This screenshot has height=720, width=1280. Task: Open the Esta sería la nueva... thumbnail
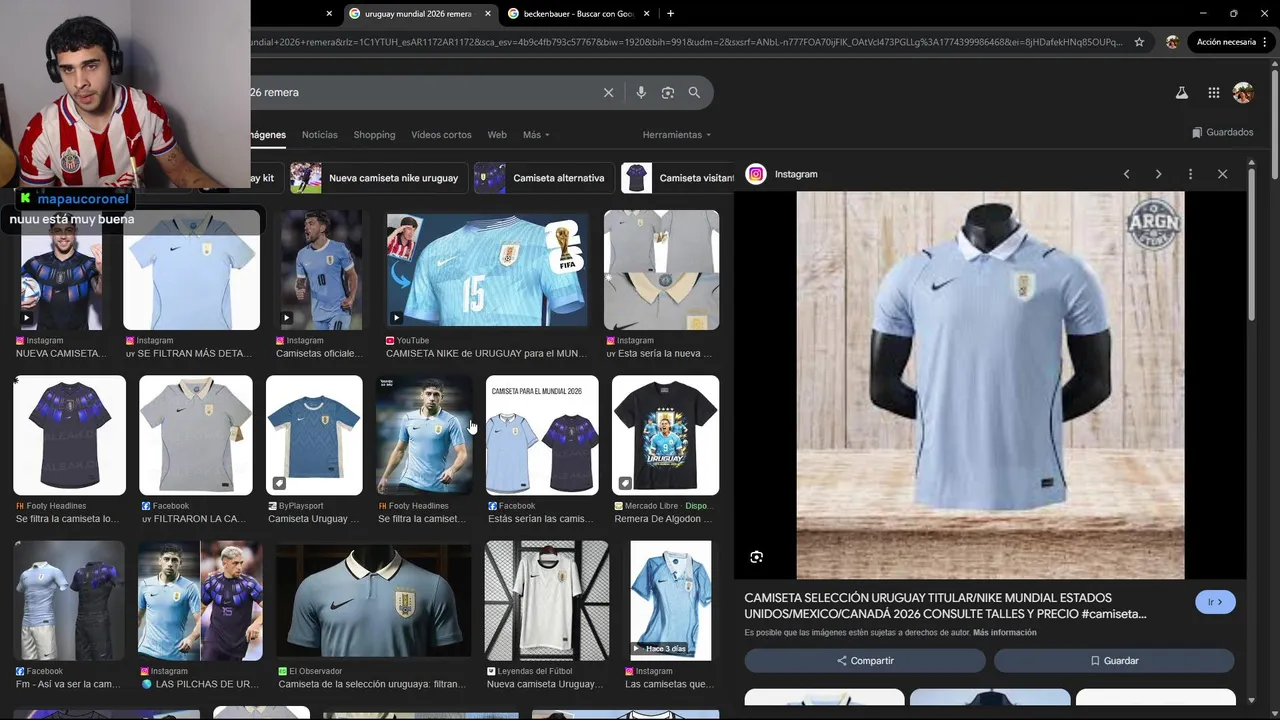[x=661, y=270]
